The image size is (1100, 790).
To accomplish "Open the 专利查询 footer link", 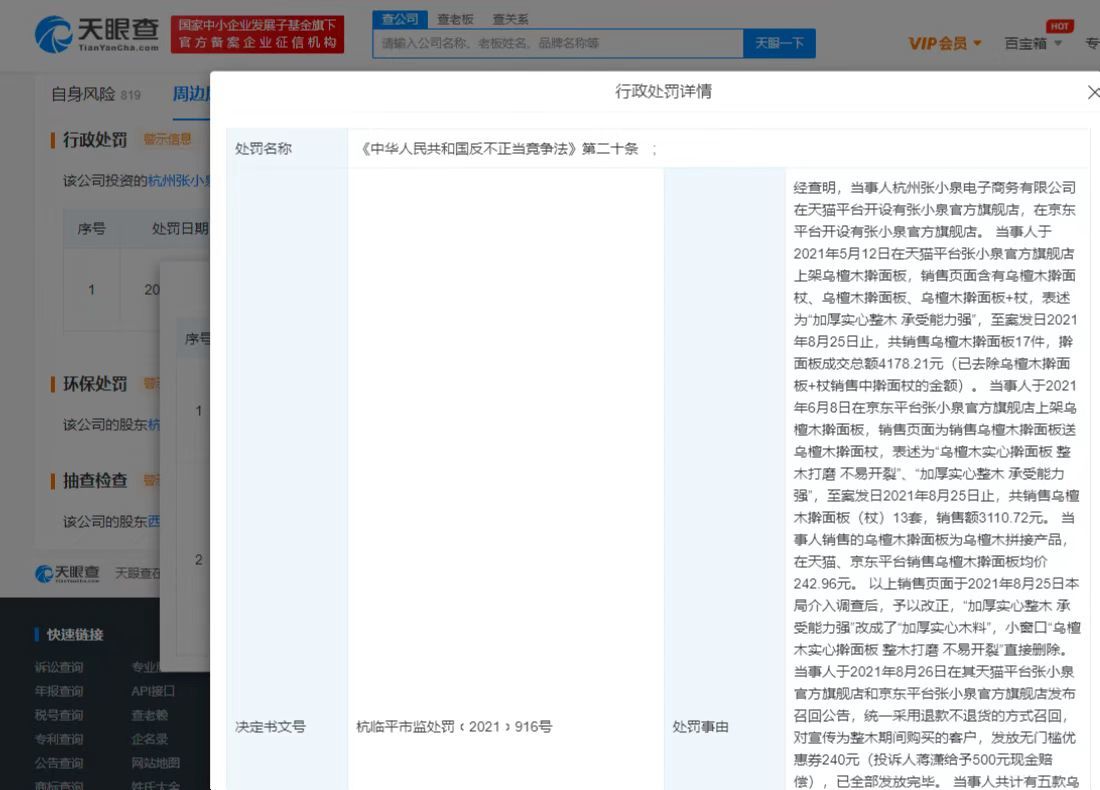I will click(x=59, y=739).
